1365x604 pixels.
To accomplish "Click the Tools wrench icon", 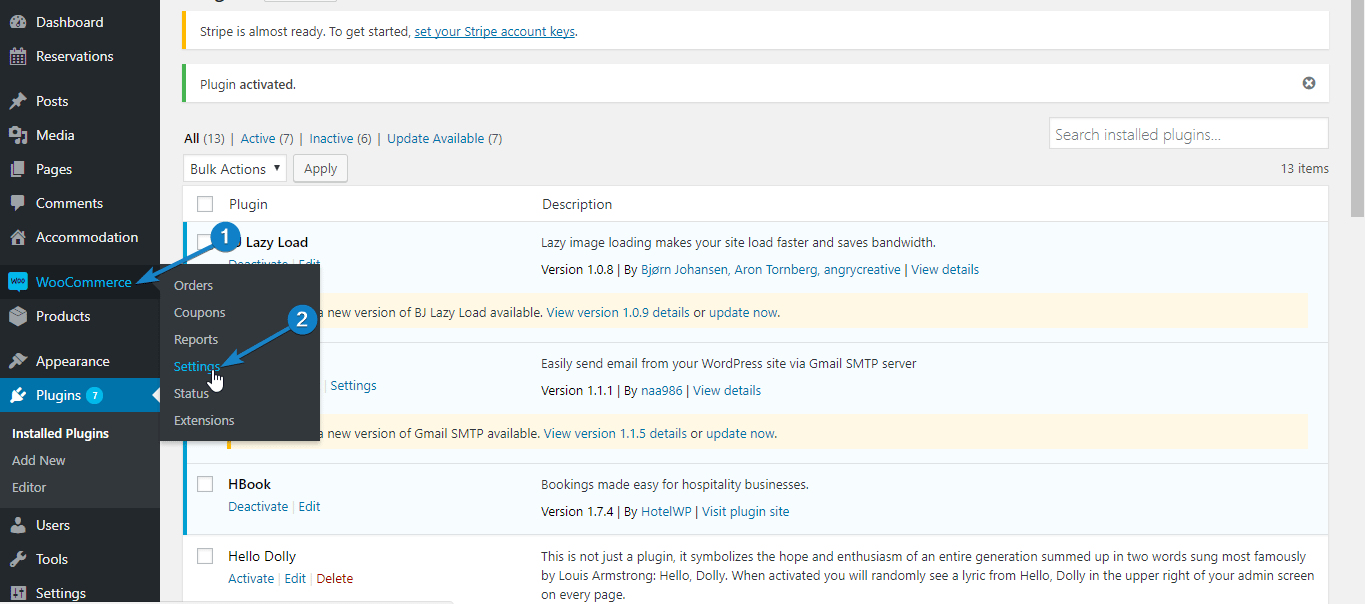I will click(x=18, y=559).
